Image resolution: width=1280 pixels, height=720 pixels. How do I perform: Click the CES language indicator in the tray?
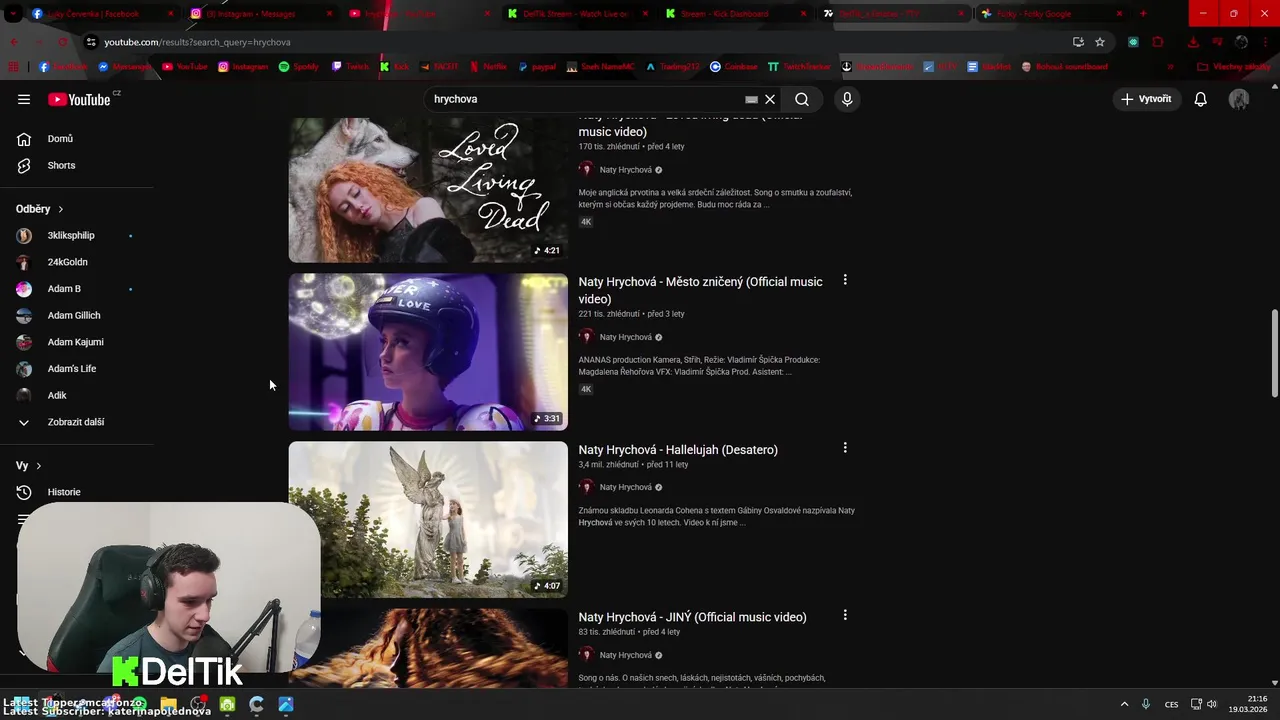tap(1171, 704)
